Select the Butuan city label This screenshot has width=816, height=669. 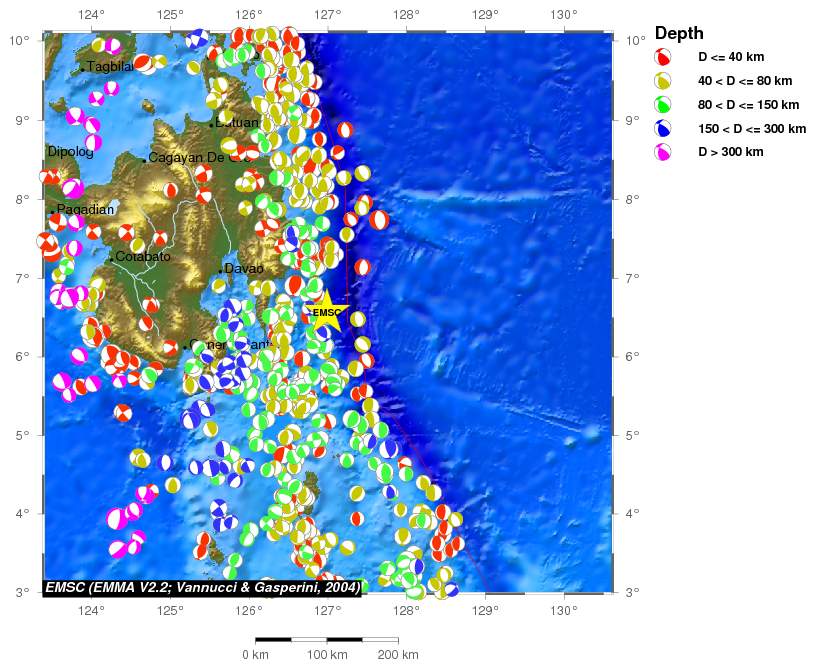[x=239, y=123]
